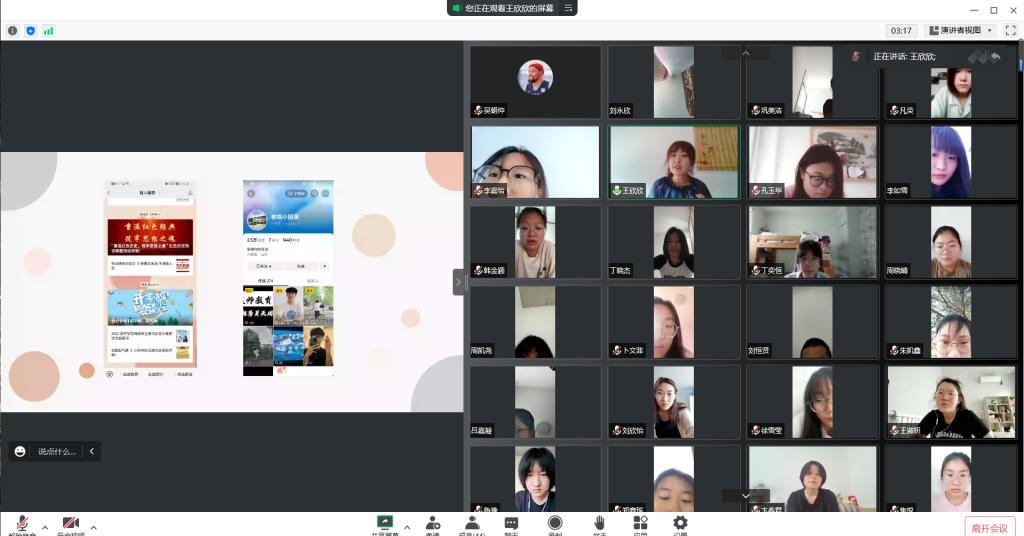
Task: Click the 离开会议 leave meeting button
Action: pyautogui.click(x=990, y=527)
